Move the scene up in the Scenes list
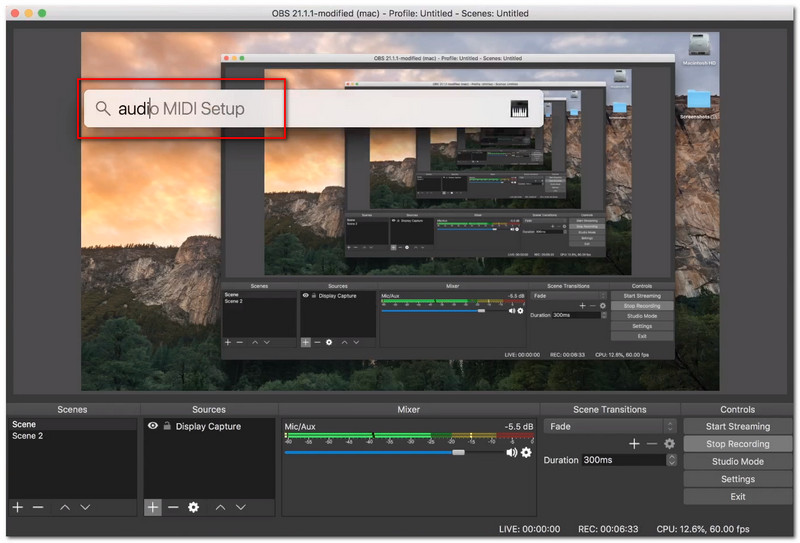This screenshot has height=543, width=800. pos(65,507)
